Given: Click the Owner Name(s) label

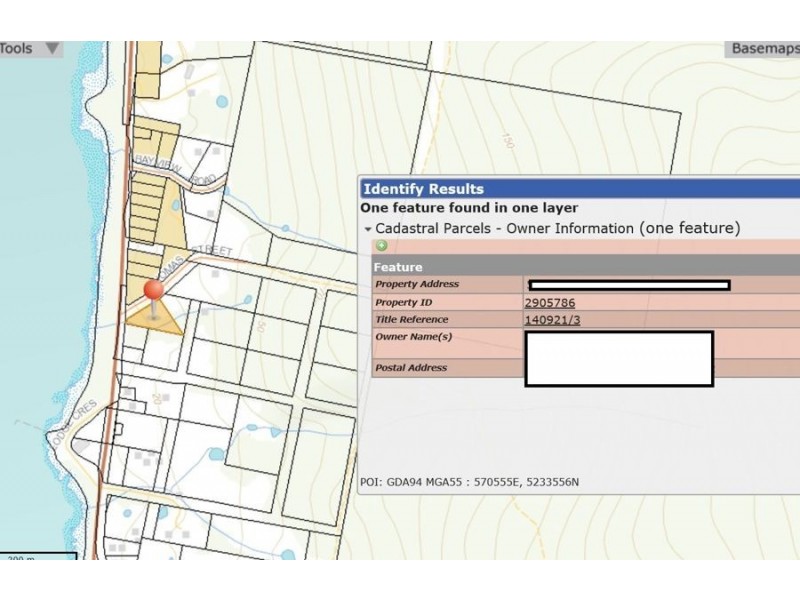Looking at the screenshot, I should 414,337.
